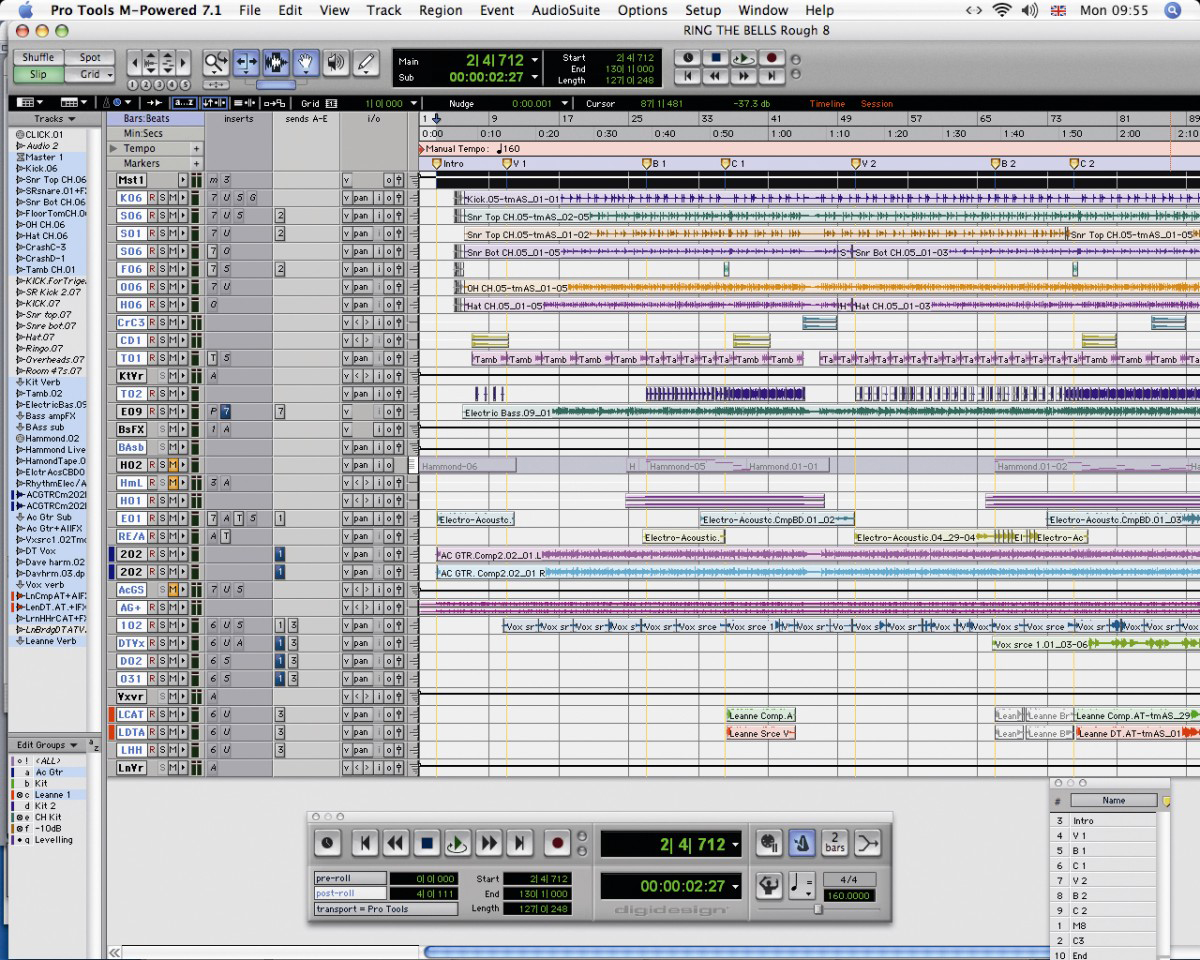Open the Options menu
Viewport: 1200px width, 960px height.
(642, 10)
